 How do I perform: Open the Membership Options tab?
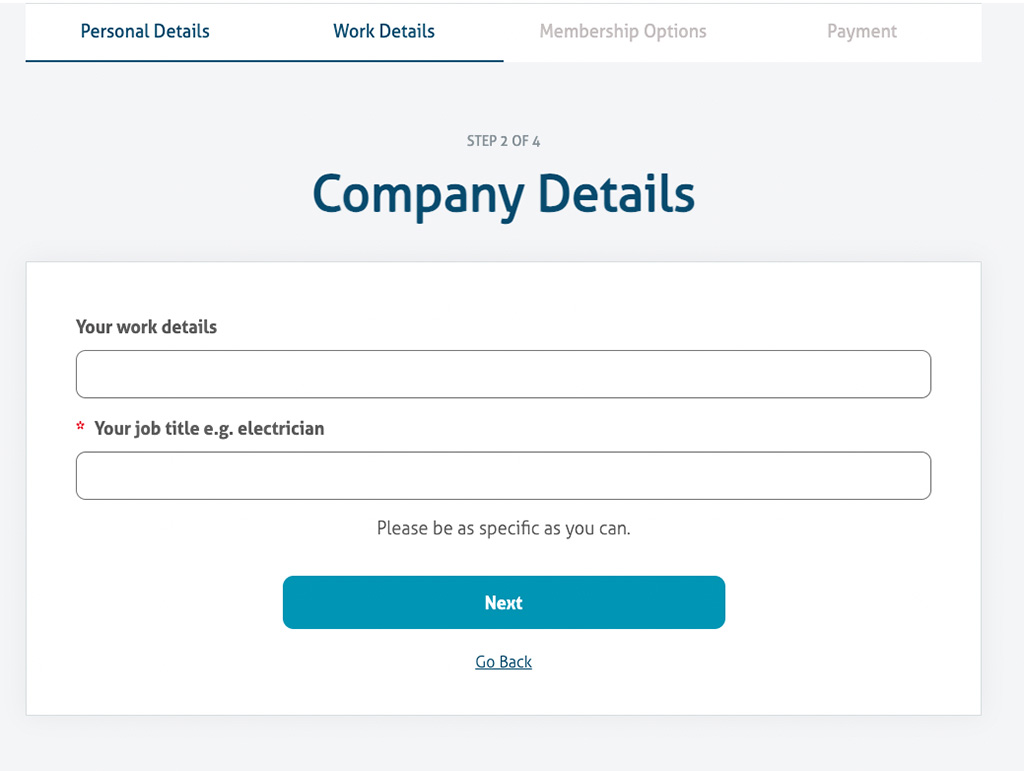point(623,31)
